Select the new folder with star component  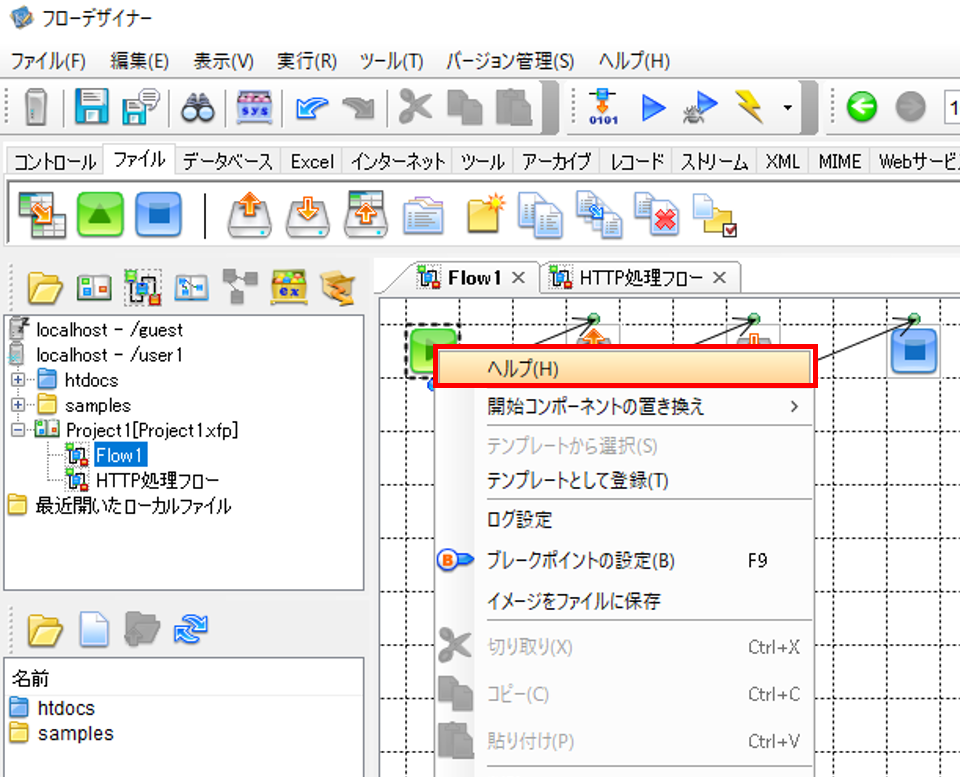tap(486, 213)
